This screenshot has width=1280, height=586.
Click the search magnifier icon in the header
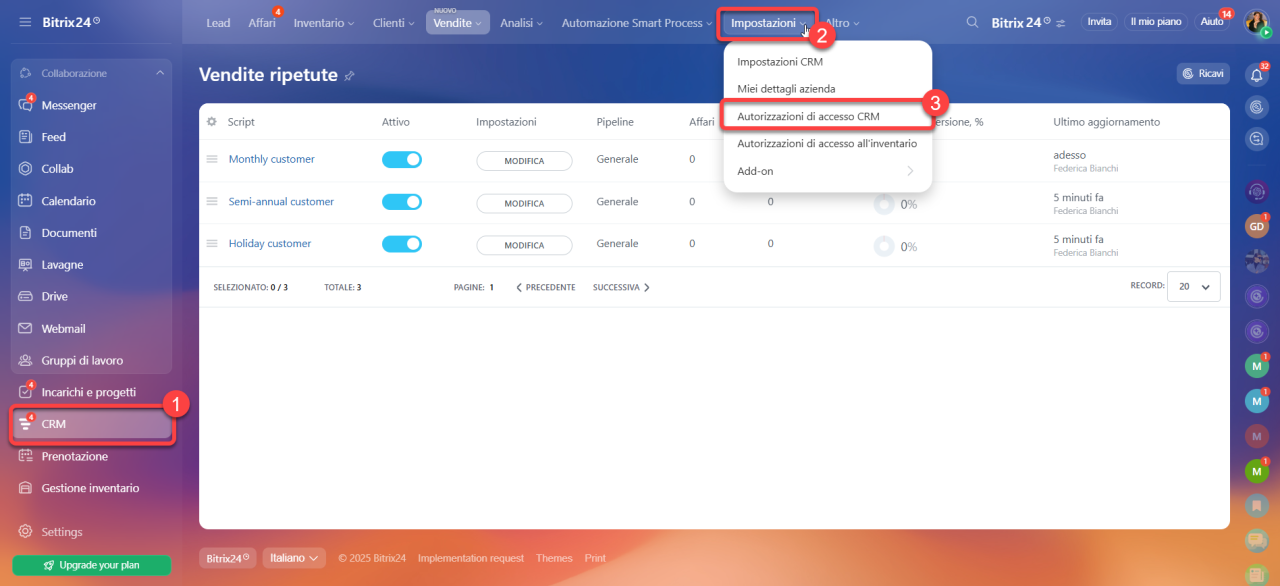pyautogui.click(x=972, y=22)
